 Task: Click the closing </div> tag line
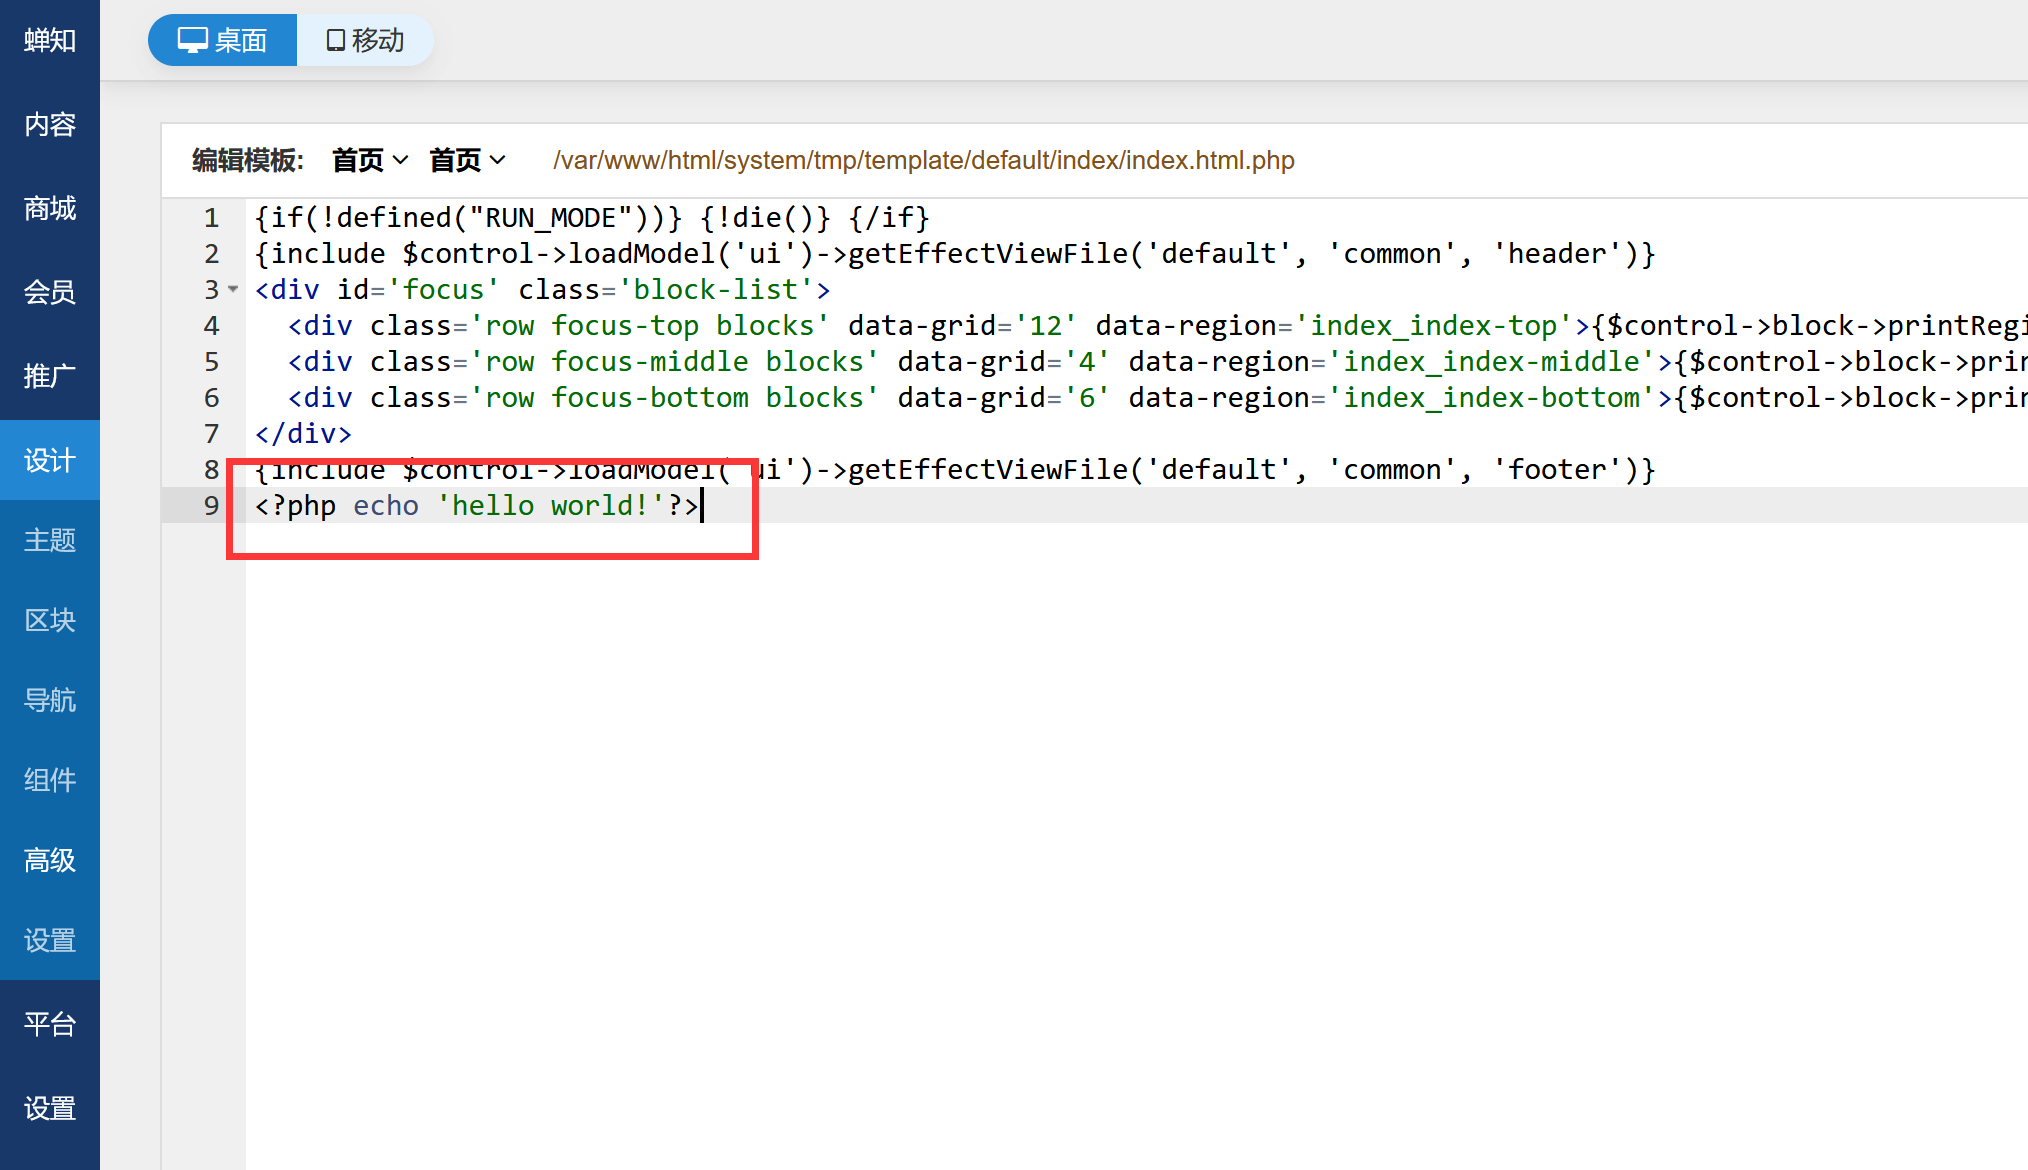[x=303, y=434]
